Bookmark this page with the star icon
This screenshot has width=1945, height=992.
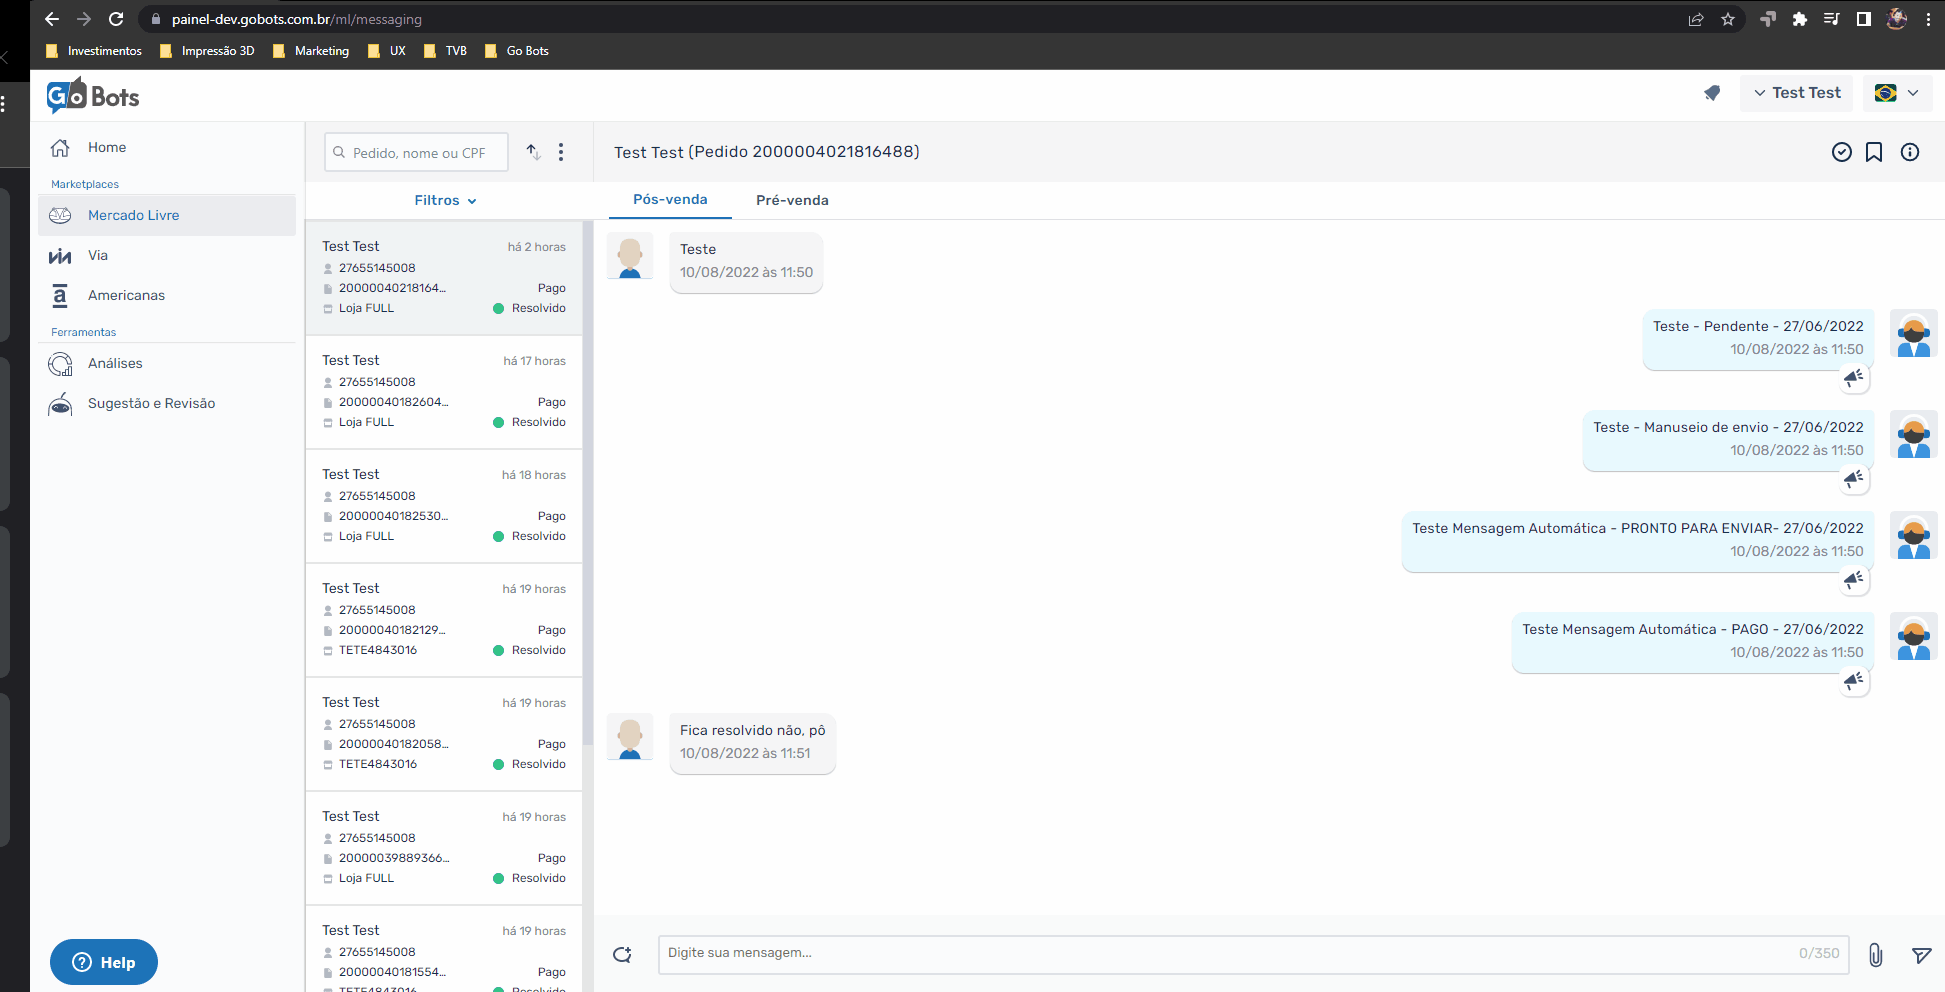(1728, 19)
